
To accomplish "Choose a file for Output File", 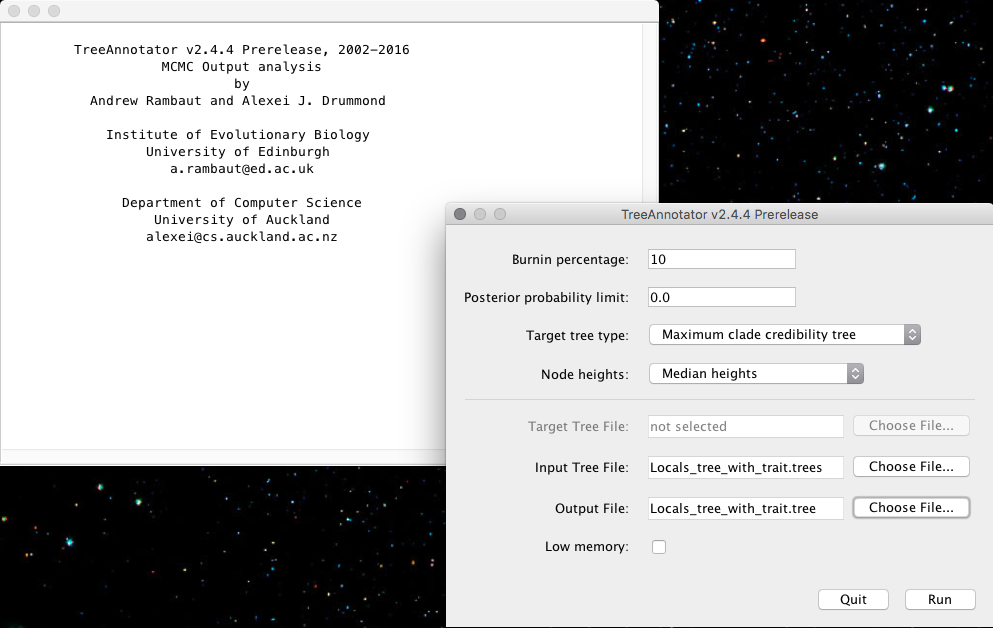I will pos(910,508).
